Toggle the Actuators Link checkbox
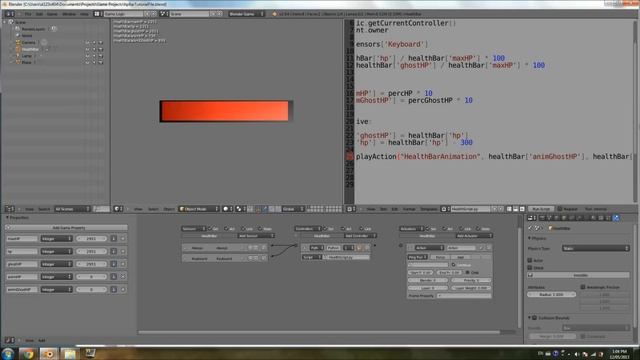The width and height of the screenshot is (640, 360). point(462,229)
